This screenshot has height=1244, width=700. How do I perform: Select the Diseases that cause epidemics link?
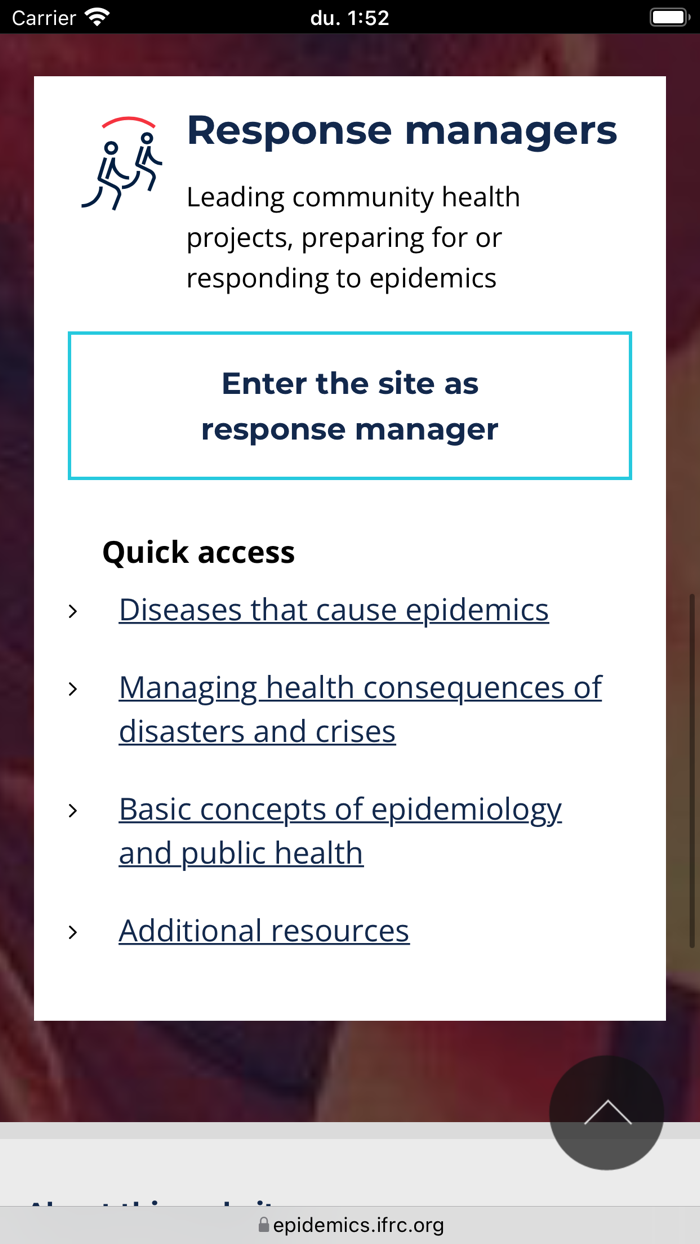pyautogui.click(x=333, y=610)
